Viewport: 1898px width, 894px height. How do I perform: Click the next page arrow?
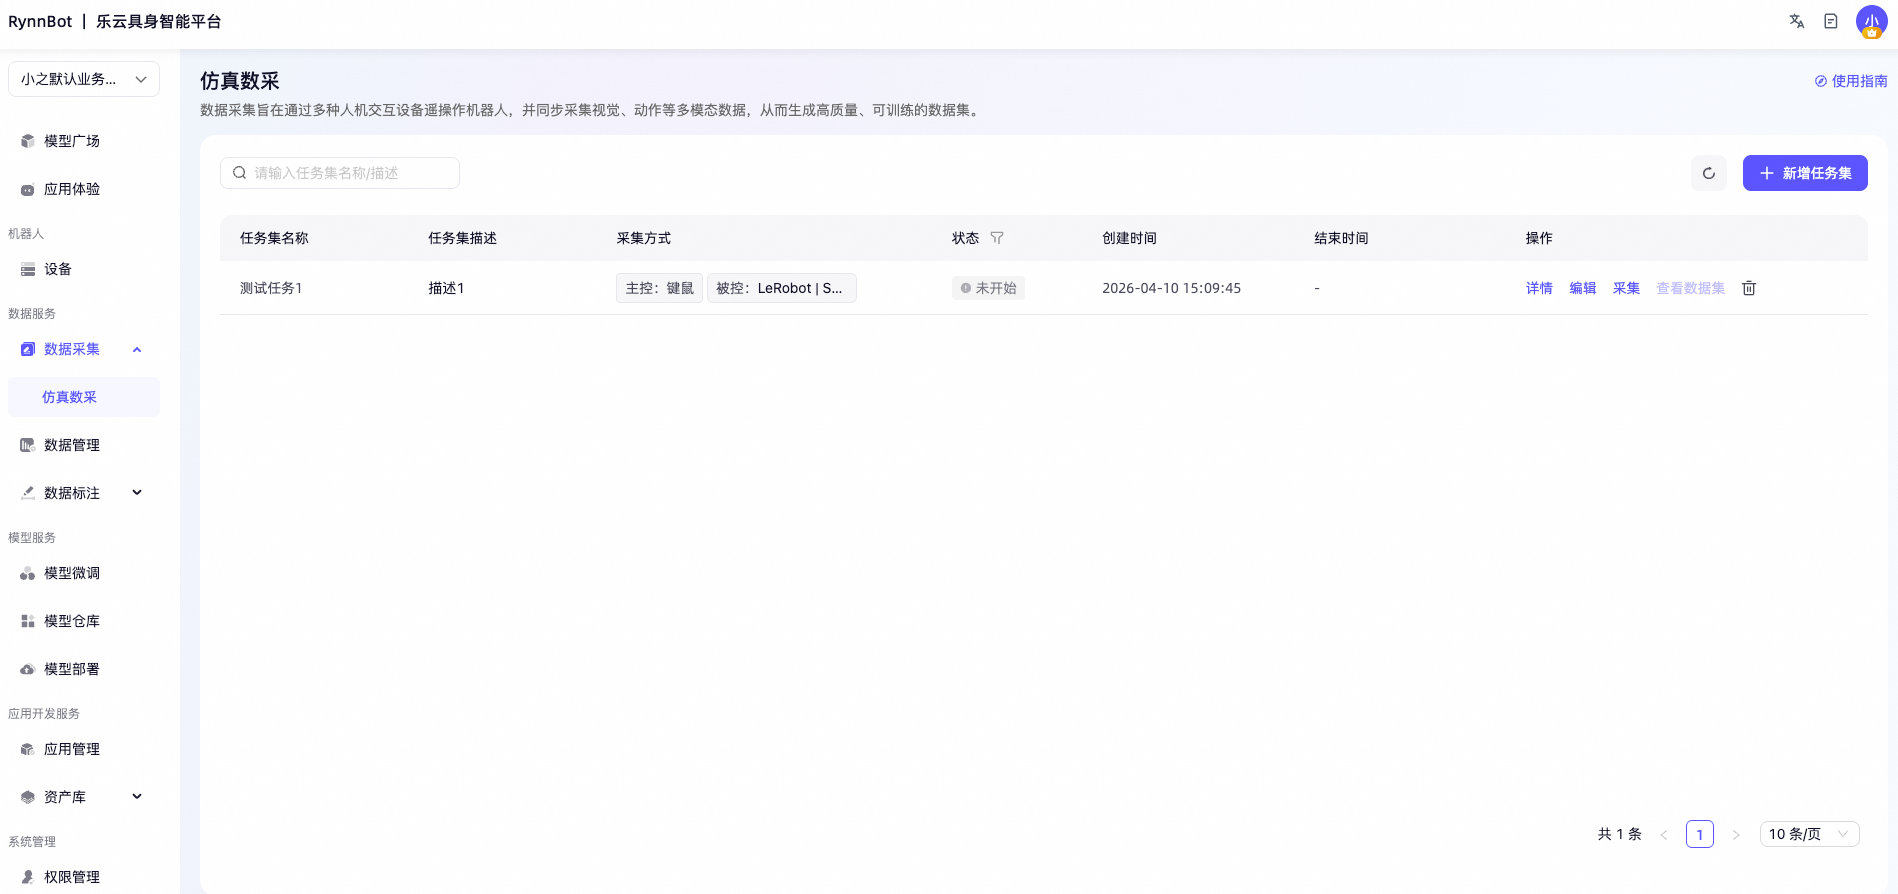(1736, 834)
